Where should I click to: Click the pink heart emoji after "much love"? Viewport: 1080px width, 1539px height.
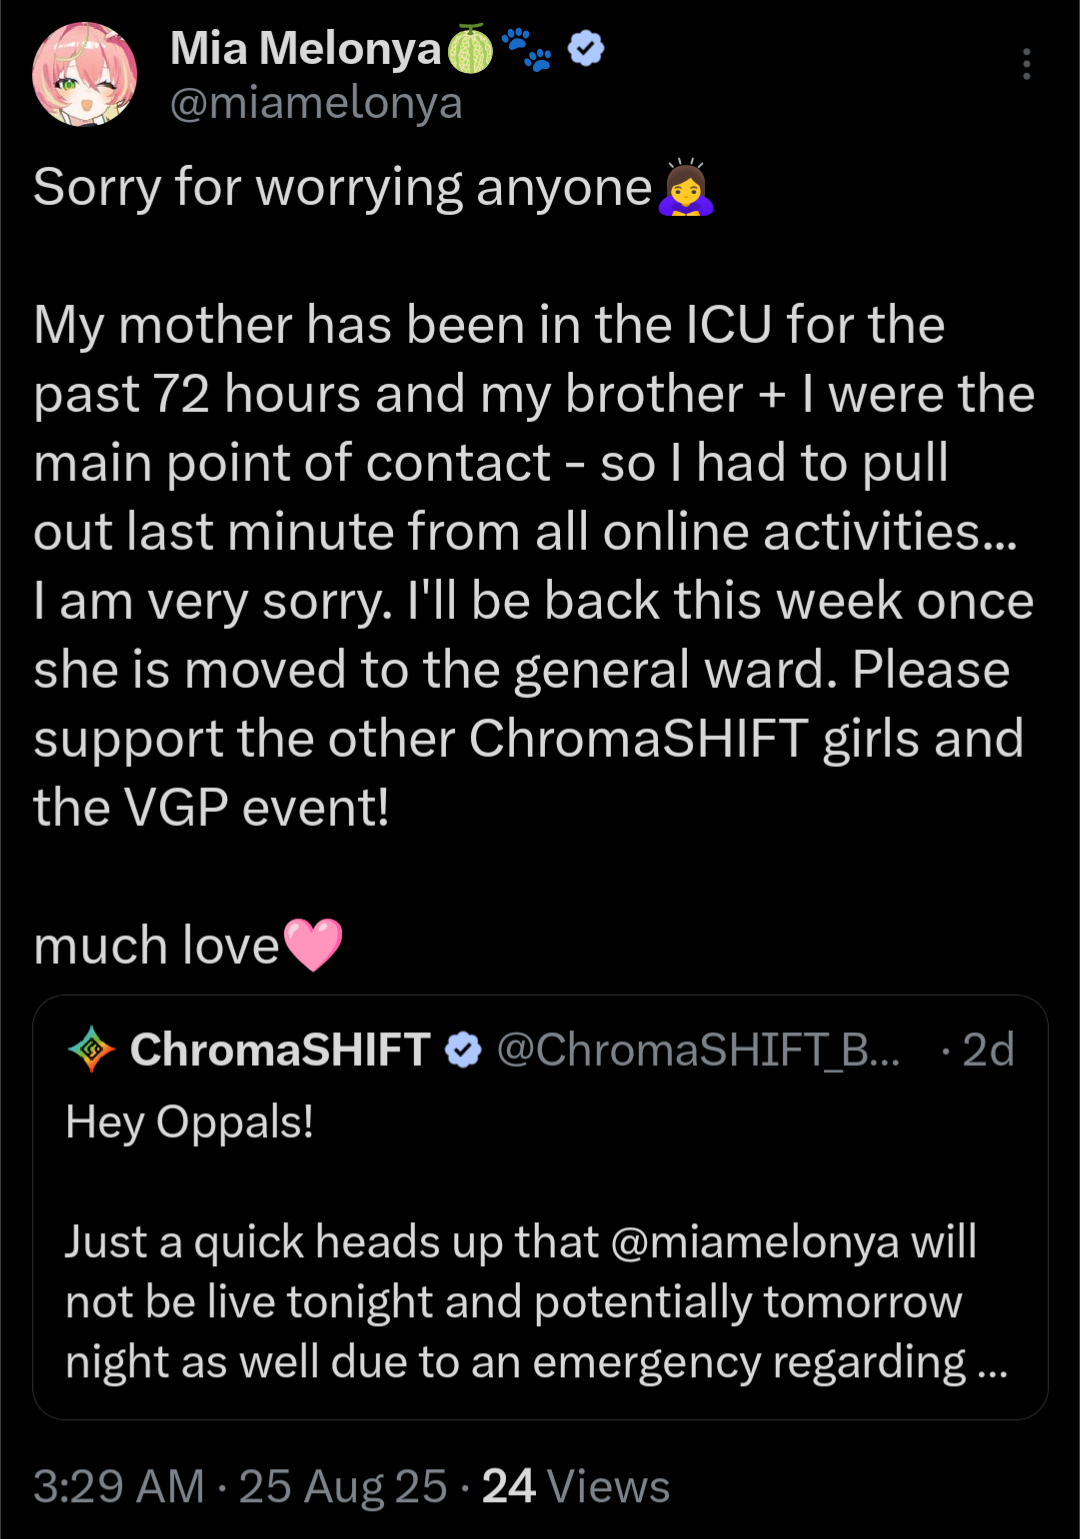pyautogui.click(x=313, y=945)
